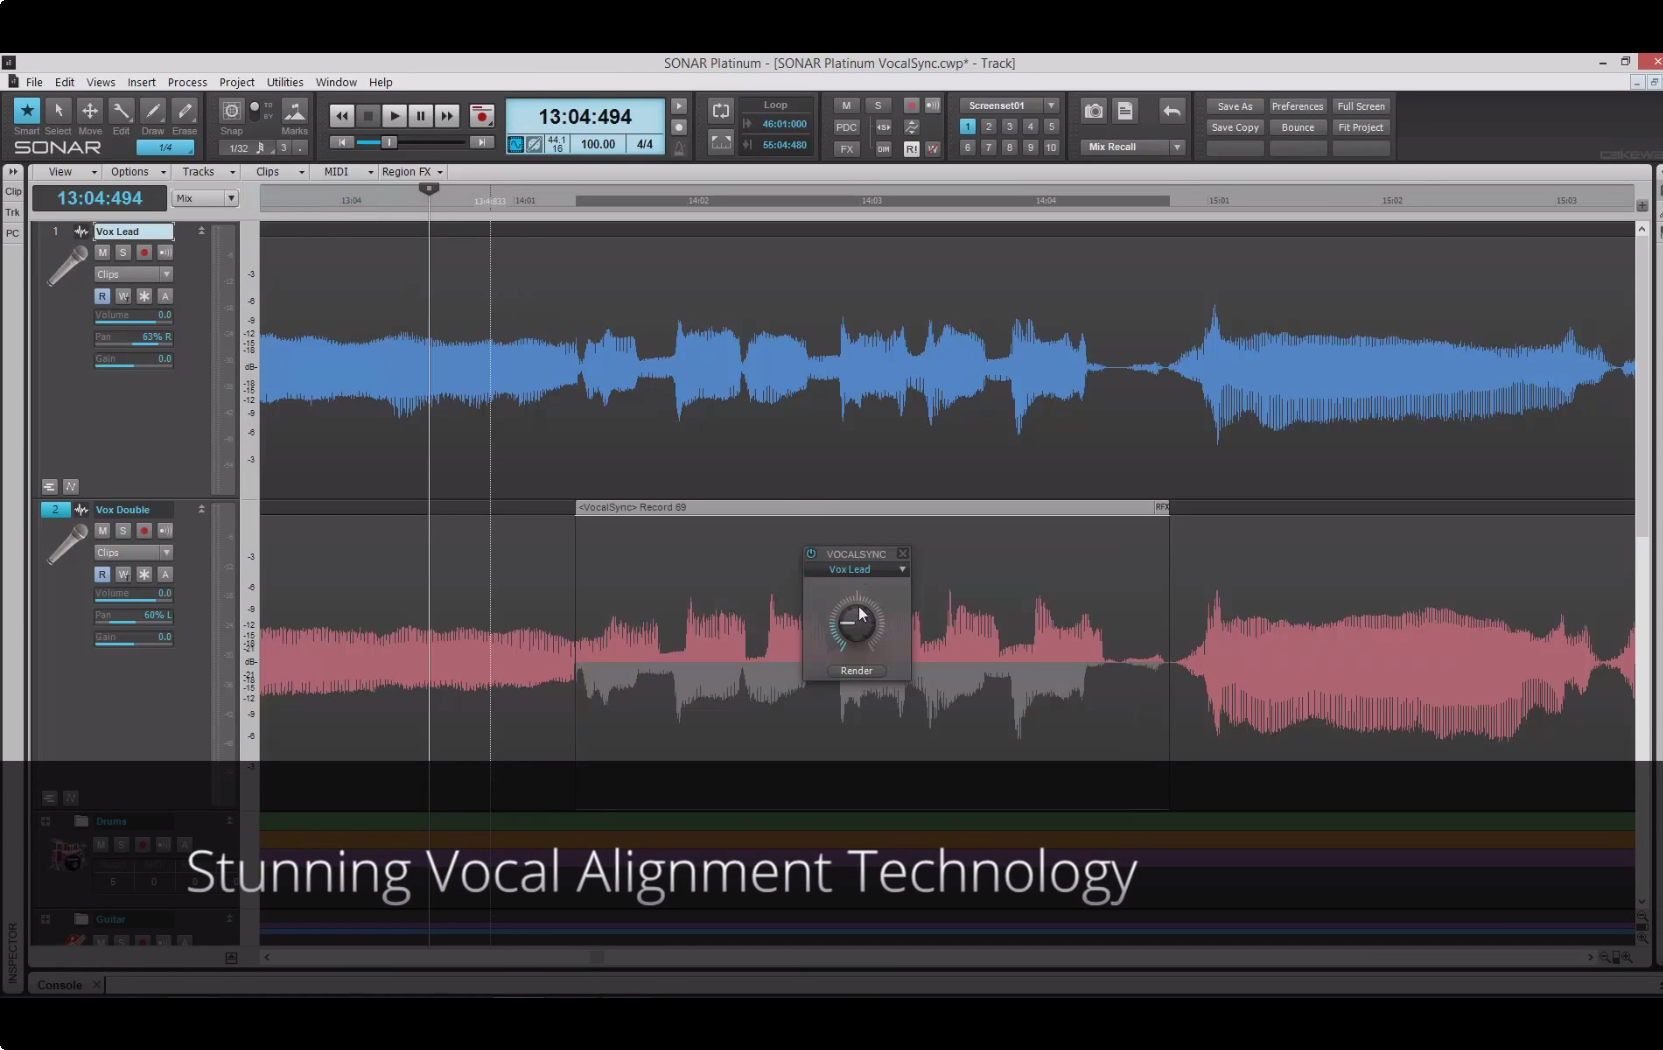
Task: Toggle global Solo S button
Action: [x=878, y=105]
